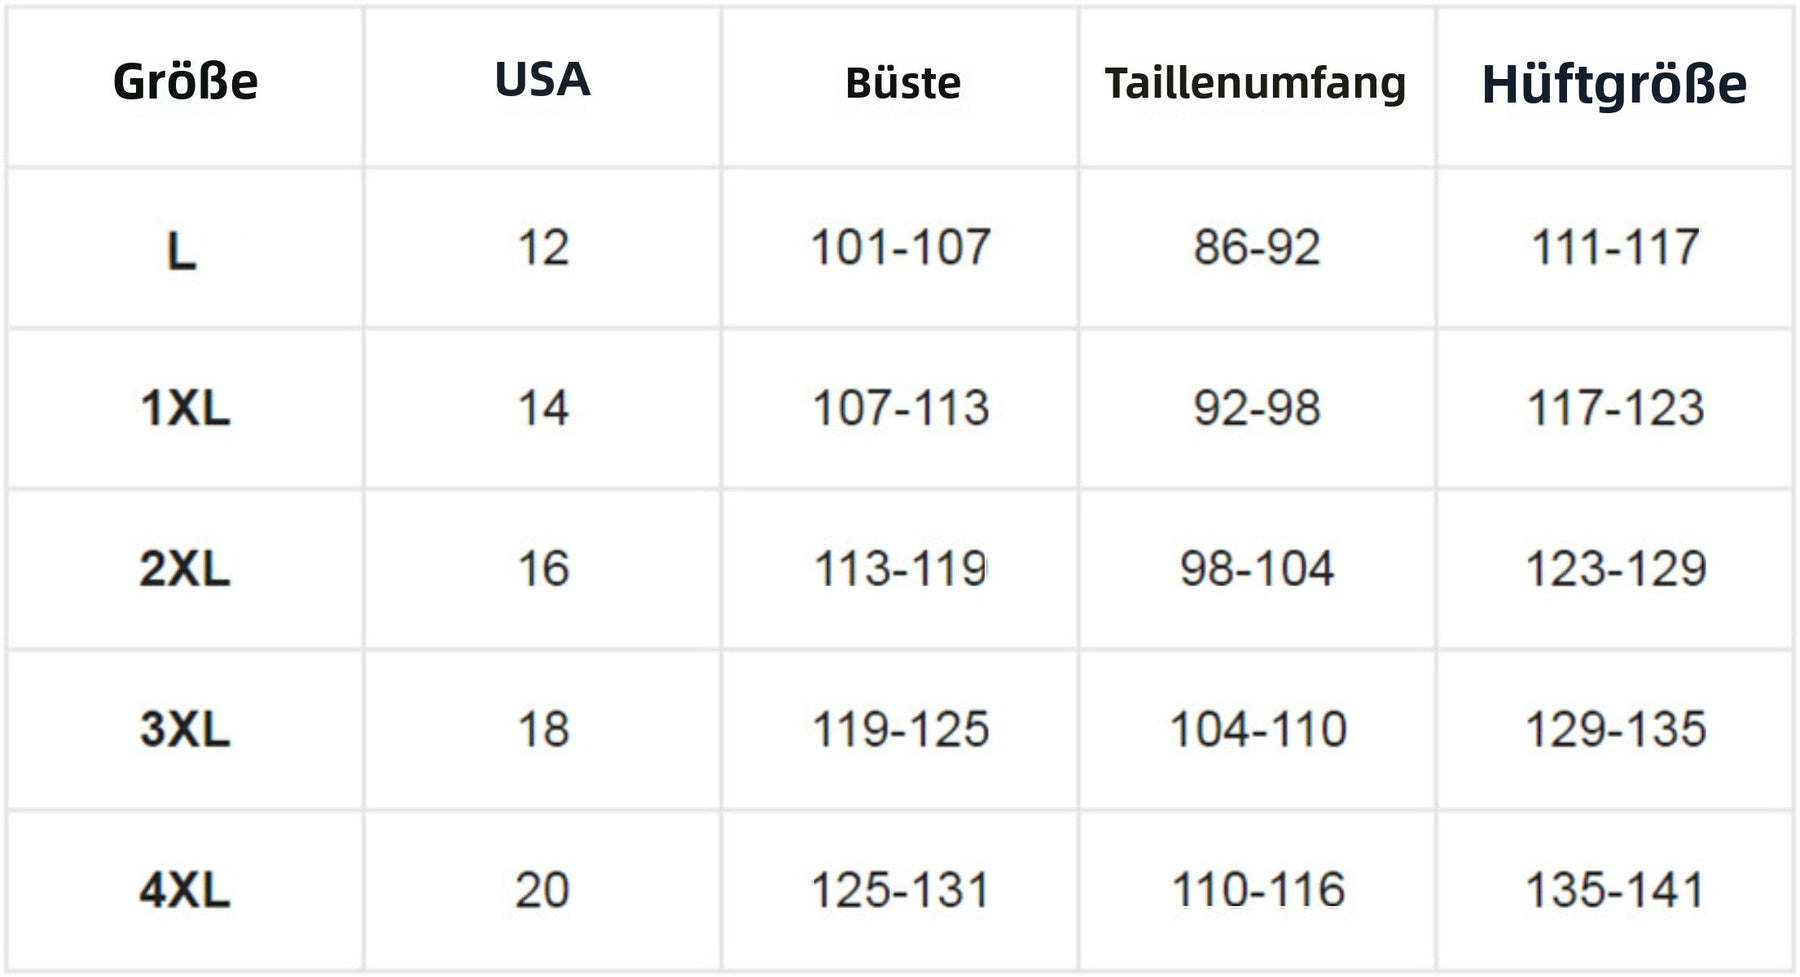Screen dimensions: 1800x977
Task: Select the L size row label
Action: pos(181,251)
